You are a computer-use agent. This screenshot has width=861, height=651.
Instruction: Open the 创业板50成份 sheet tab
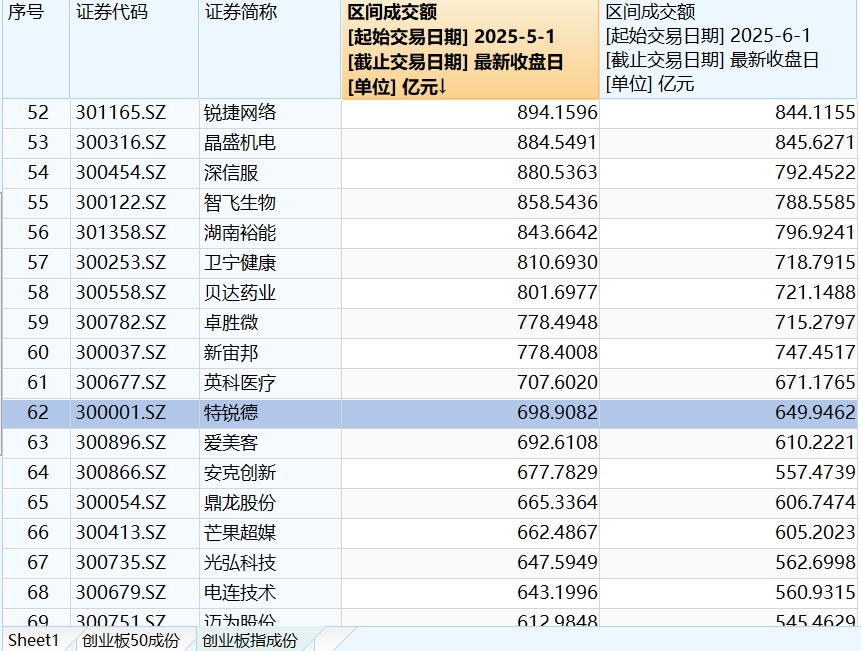tap(131, 640)
